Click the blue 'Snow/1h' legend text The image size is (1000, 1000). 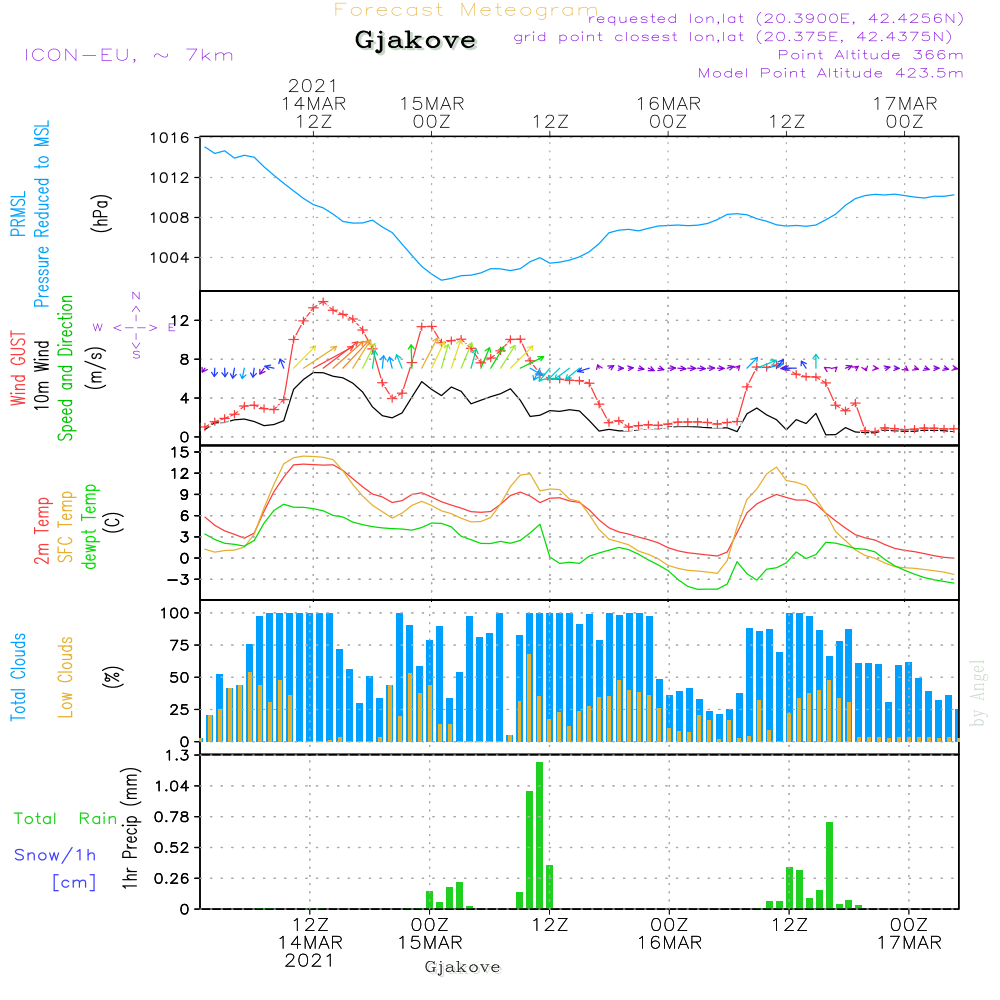(55, 855)
